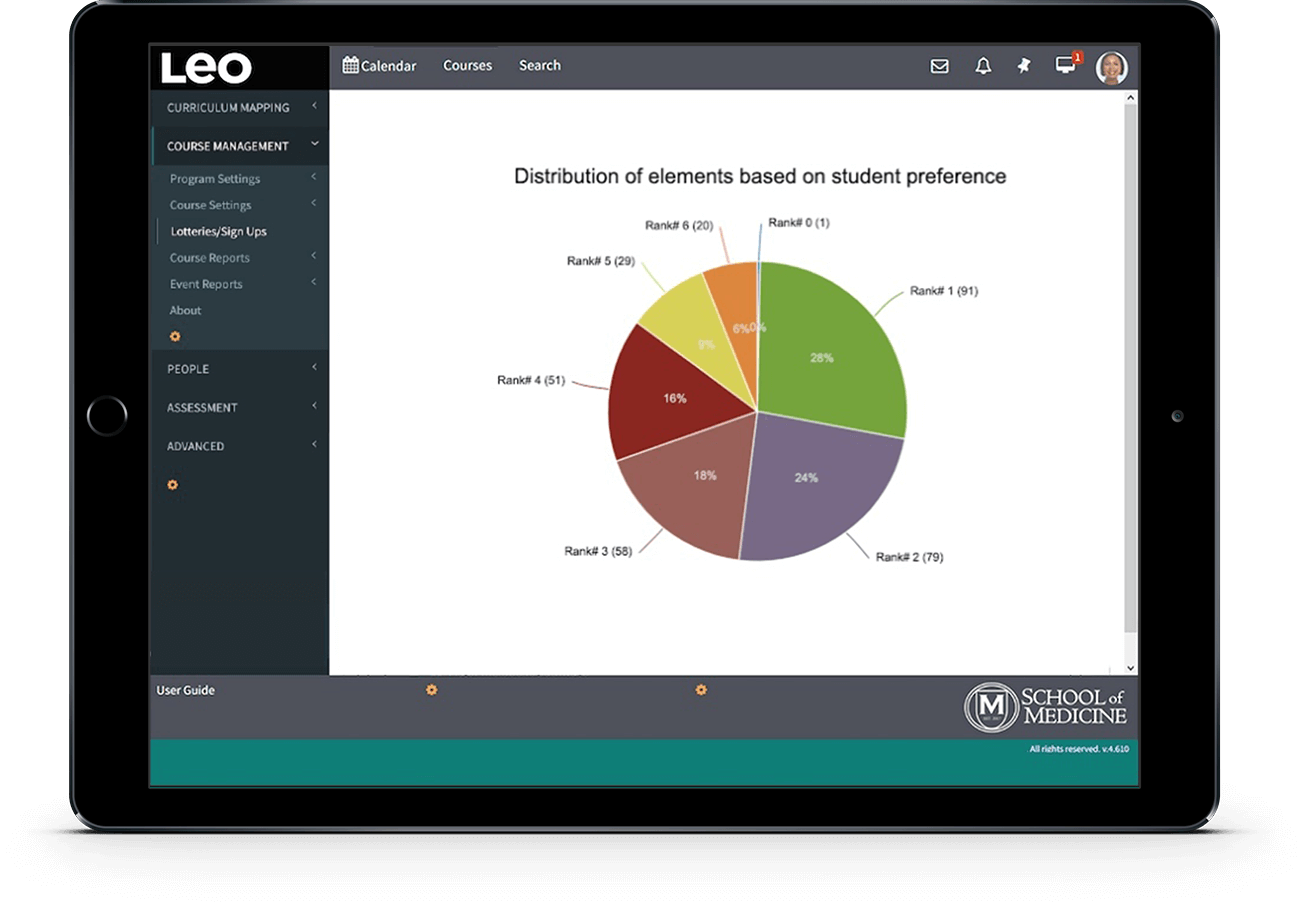
Task: Open the Calendar menu item
Action: point(379,66)
